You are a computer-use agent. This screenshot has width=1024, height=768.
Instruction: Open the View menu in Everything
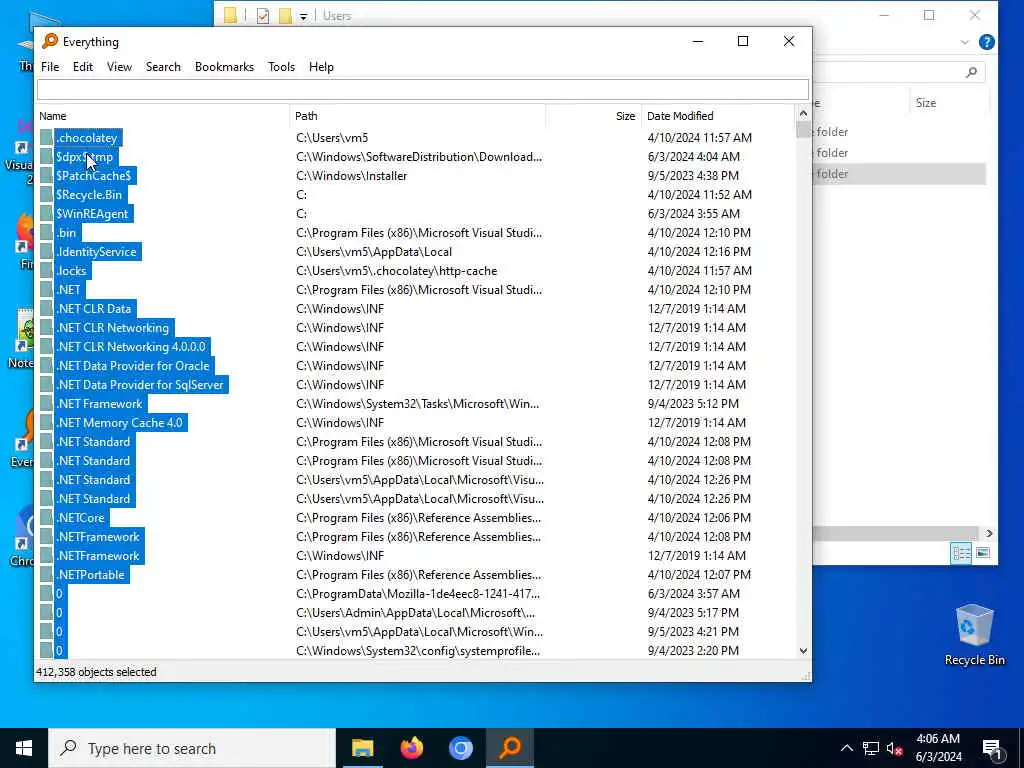119,67
